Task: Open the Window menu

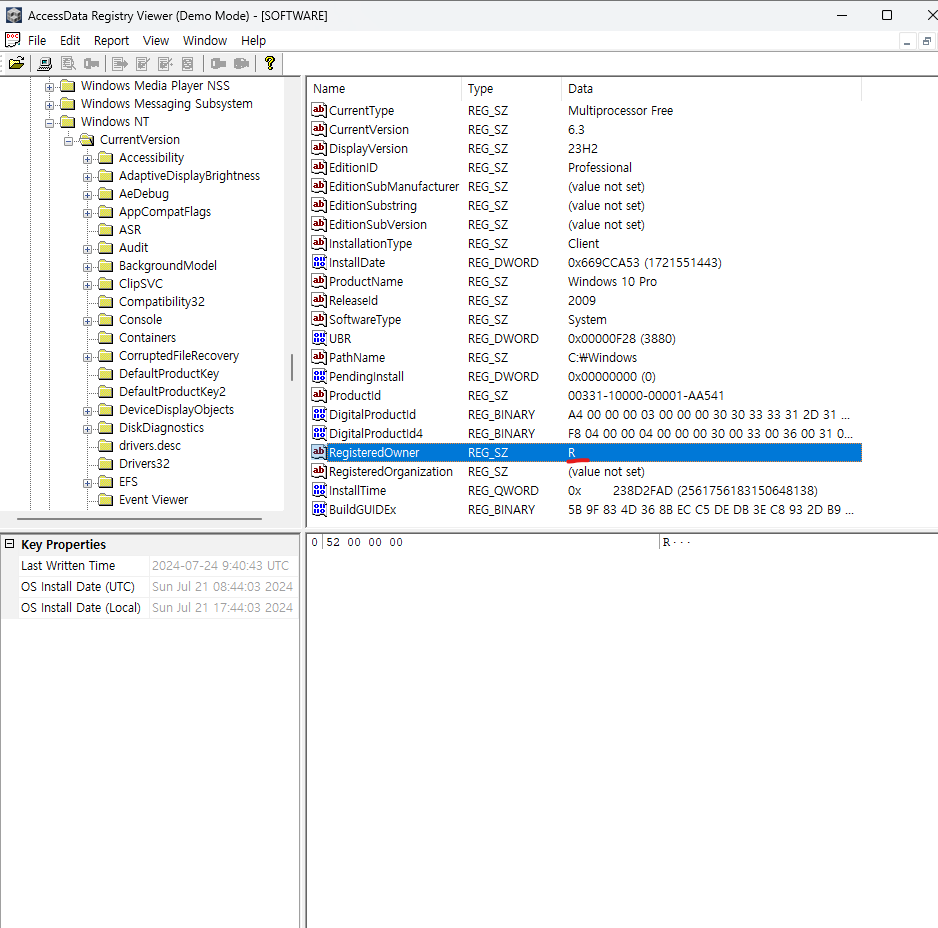Action: click(205, 41)
